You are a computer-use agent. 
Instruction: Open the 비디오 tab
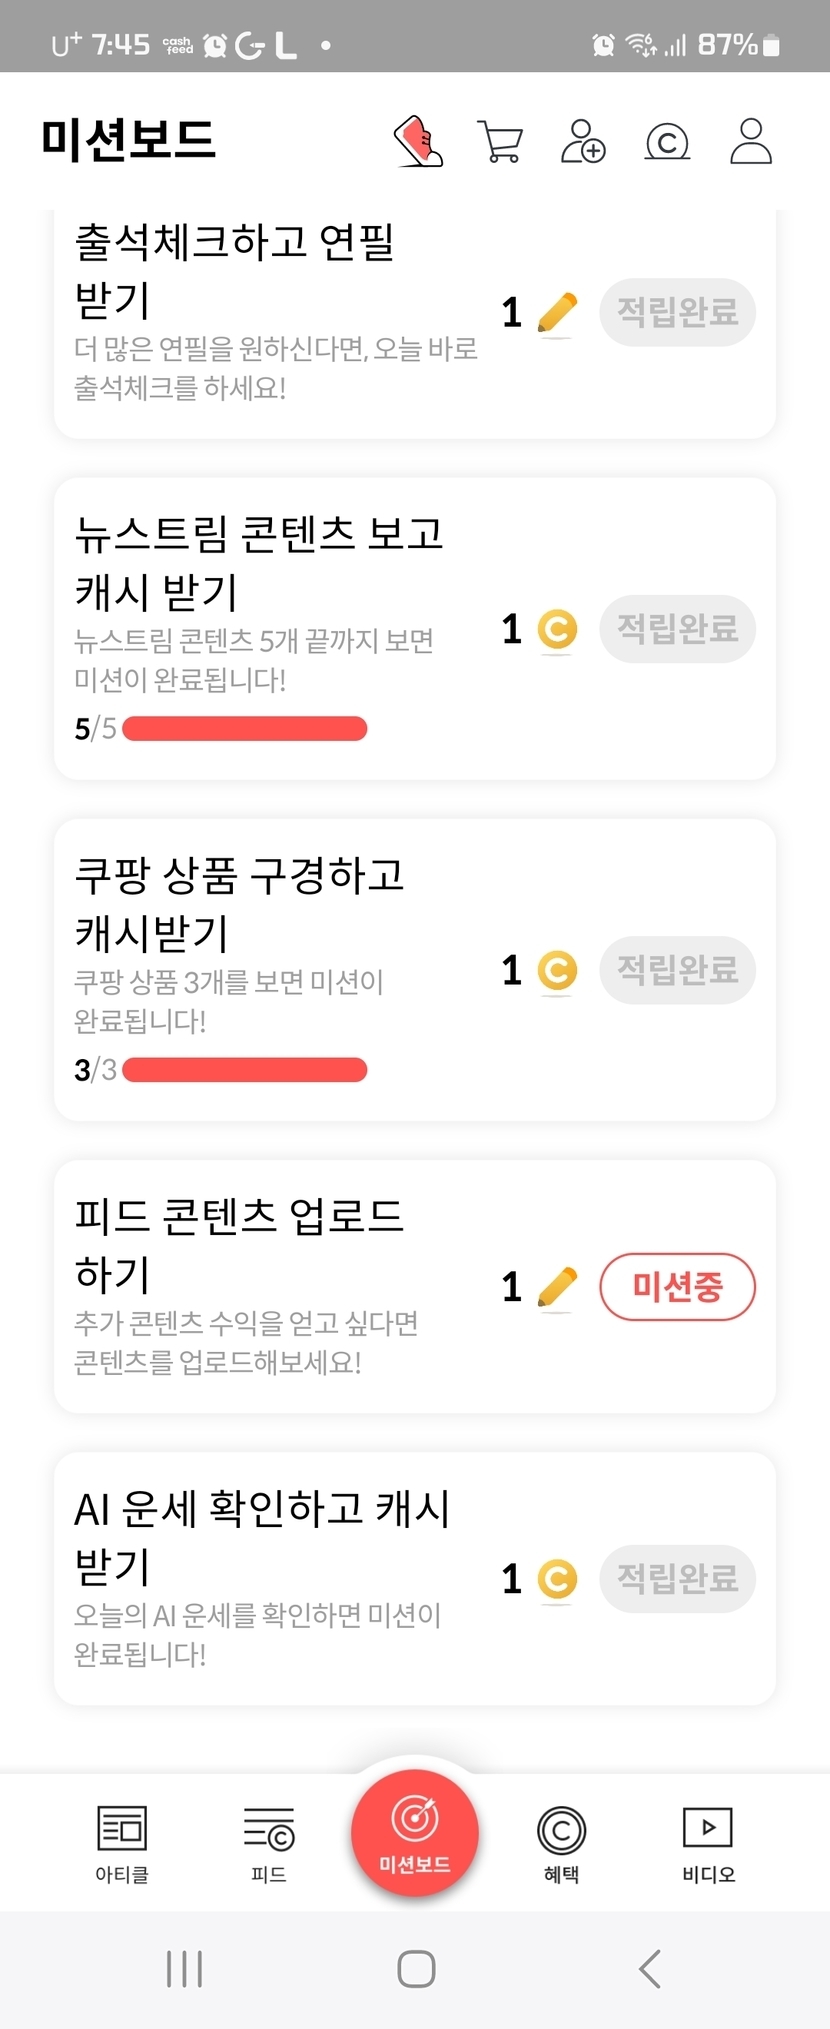tap(708, 1844)
